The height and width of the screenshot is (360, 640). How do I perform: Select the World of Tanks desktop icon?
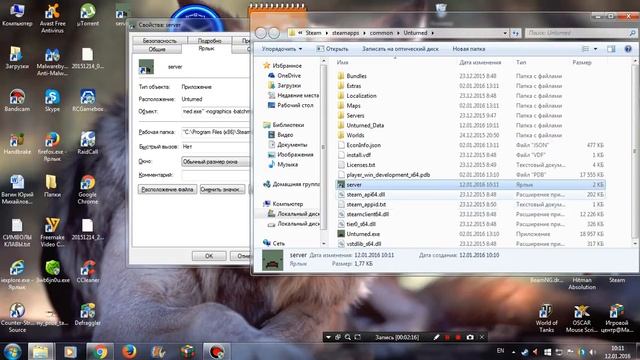click(x=546, y=318)
